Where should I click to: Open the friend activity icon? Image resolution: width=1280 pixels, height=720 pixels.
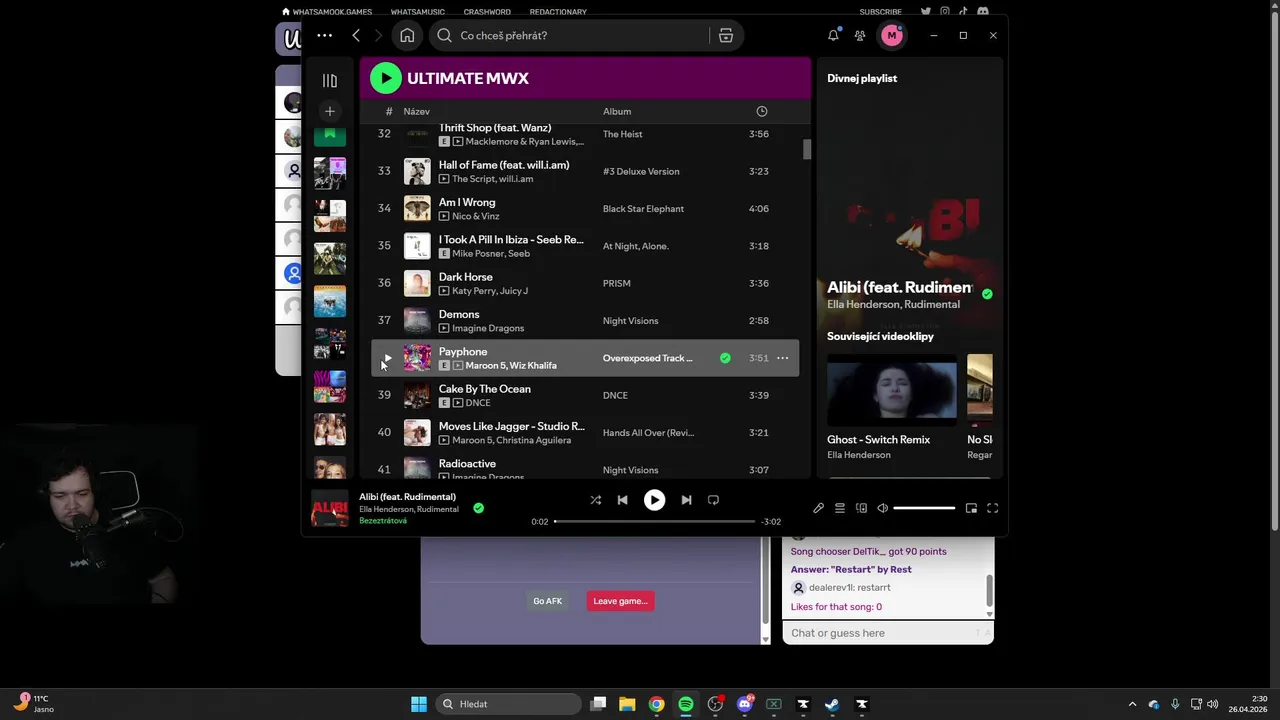[860, 35]
